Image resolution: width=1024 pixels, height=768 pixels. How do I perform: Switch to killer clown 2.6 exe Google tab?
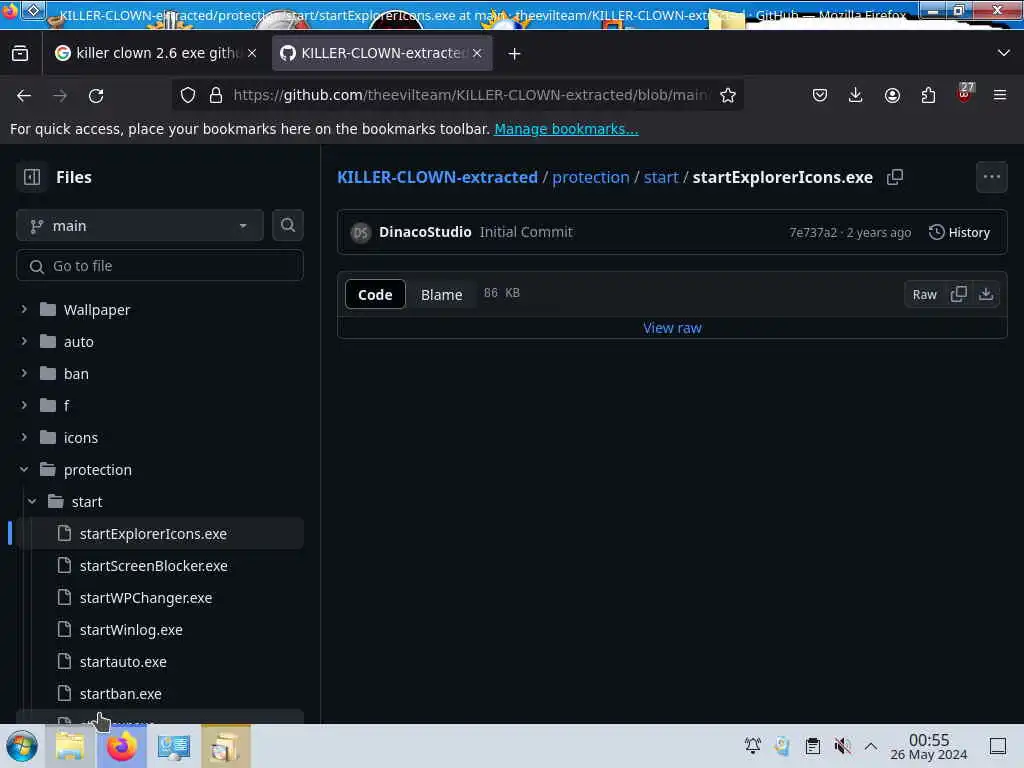[x=156, y=54]
